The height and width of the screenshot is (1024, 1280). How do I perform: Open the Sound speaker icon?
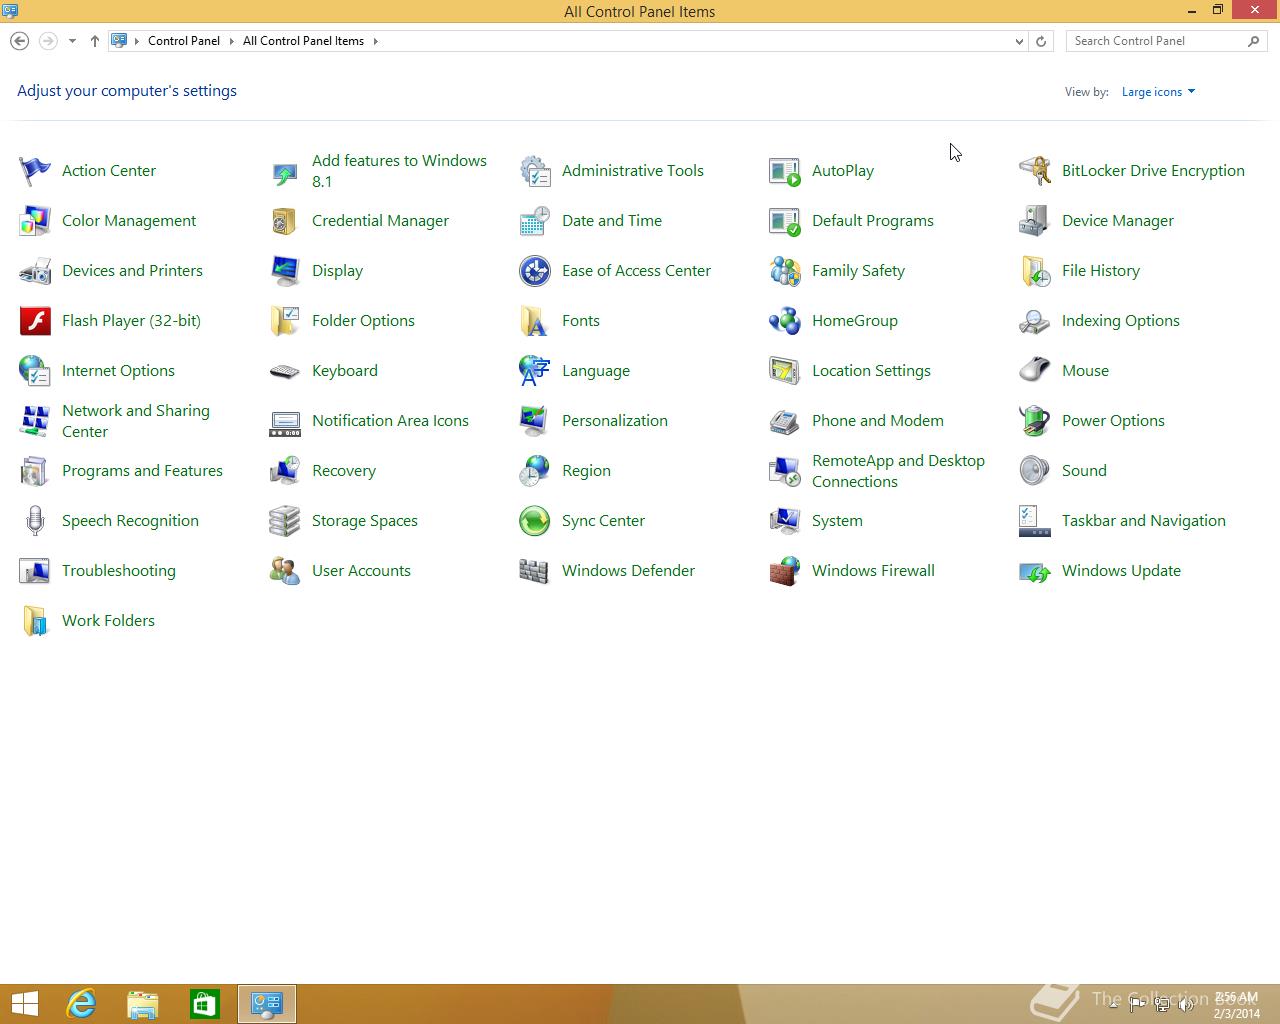point(1035,471)
